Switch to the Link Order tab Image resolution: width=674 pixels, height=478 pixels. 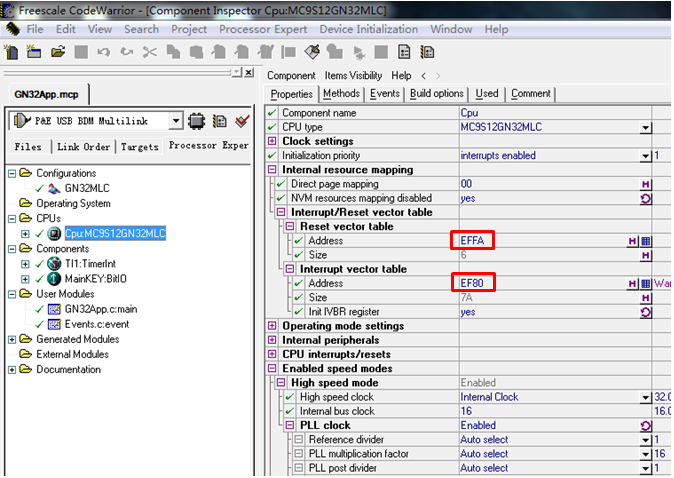[83, 147]
